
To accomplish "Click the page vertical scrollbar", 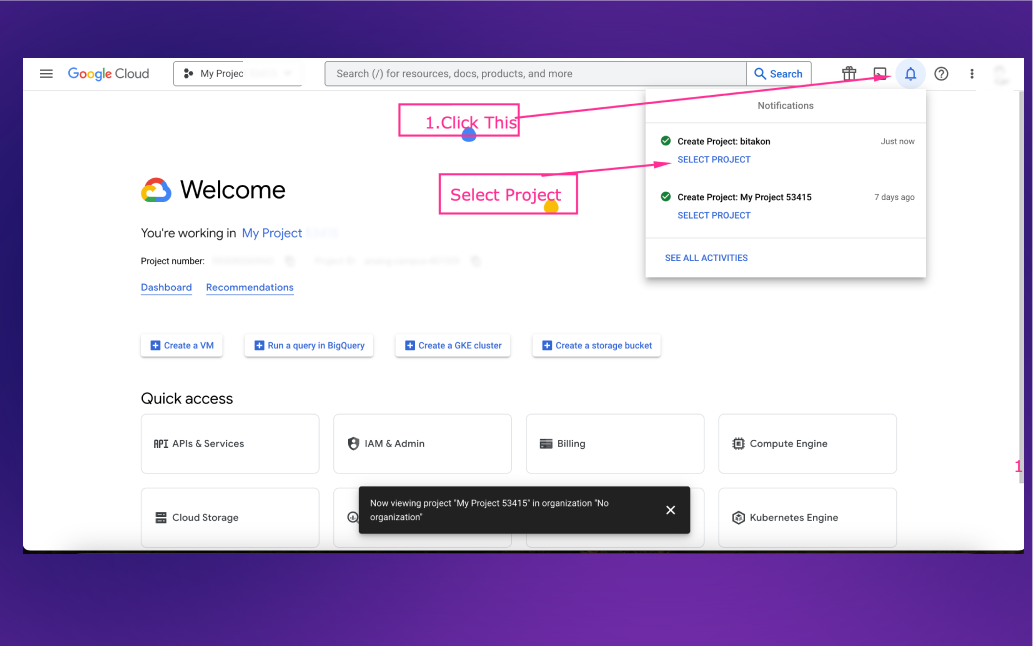I will (1021, 286).
